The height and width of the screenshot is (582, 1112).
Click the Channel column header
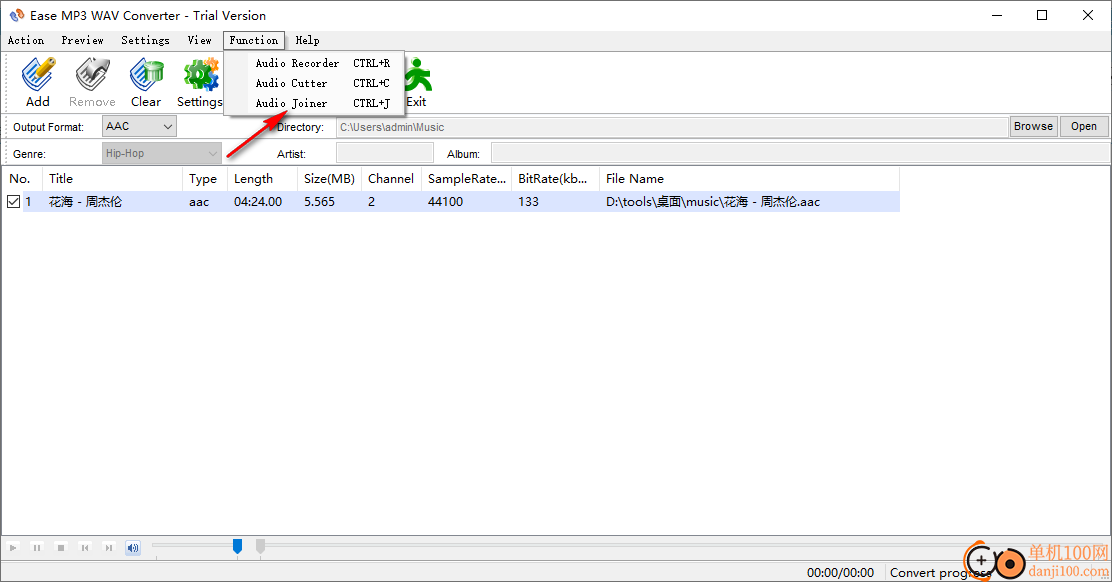pos(391,179)
